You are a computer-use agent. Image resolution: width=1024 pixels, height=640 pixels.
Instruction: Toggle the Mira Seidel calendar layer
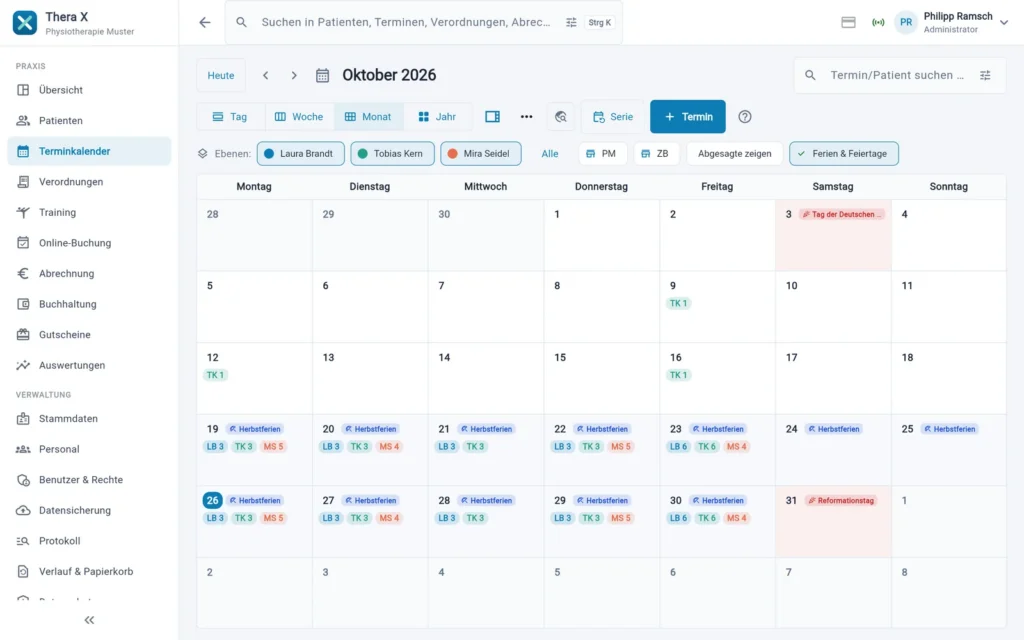pyautogui.click(x=481, y=153)
